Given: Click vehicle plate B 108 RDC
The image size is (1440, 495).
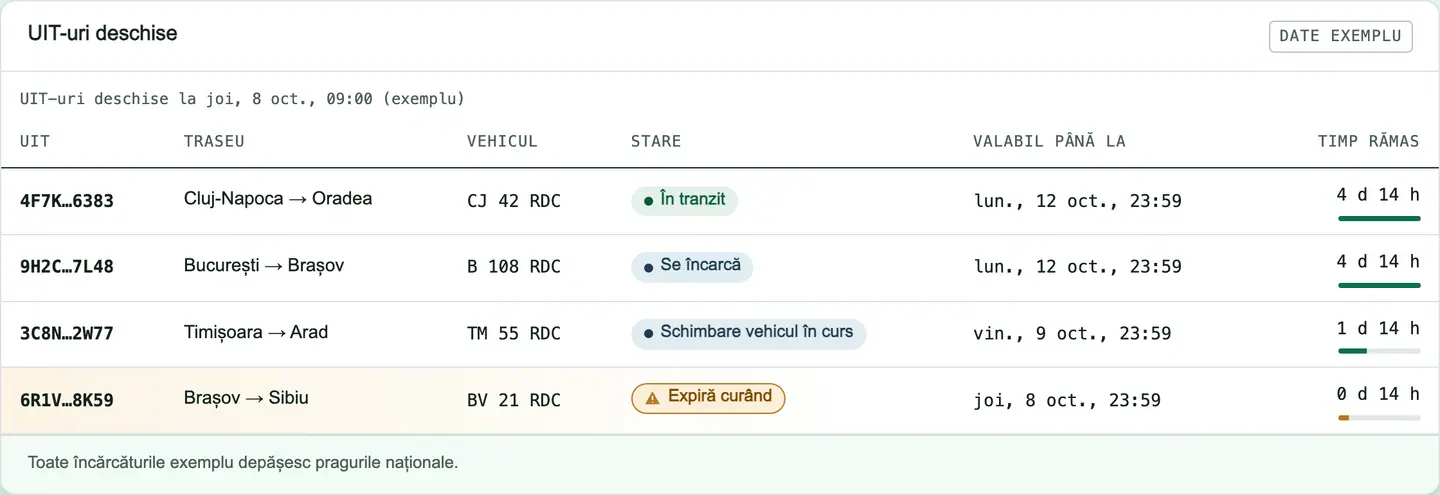Looking at the screenshot, I should 514,267.
